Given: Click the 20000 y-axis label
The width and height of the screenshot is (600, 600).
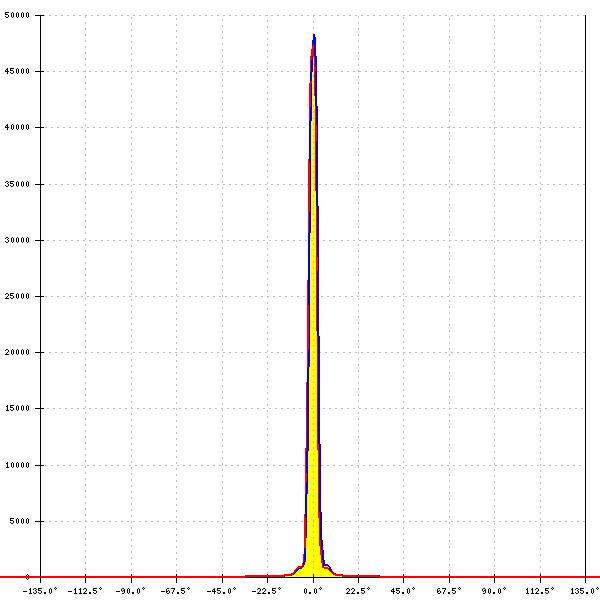Looking at the screenshot, I should click(x=17, y=352).
